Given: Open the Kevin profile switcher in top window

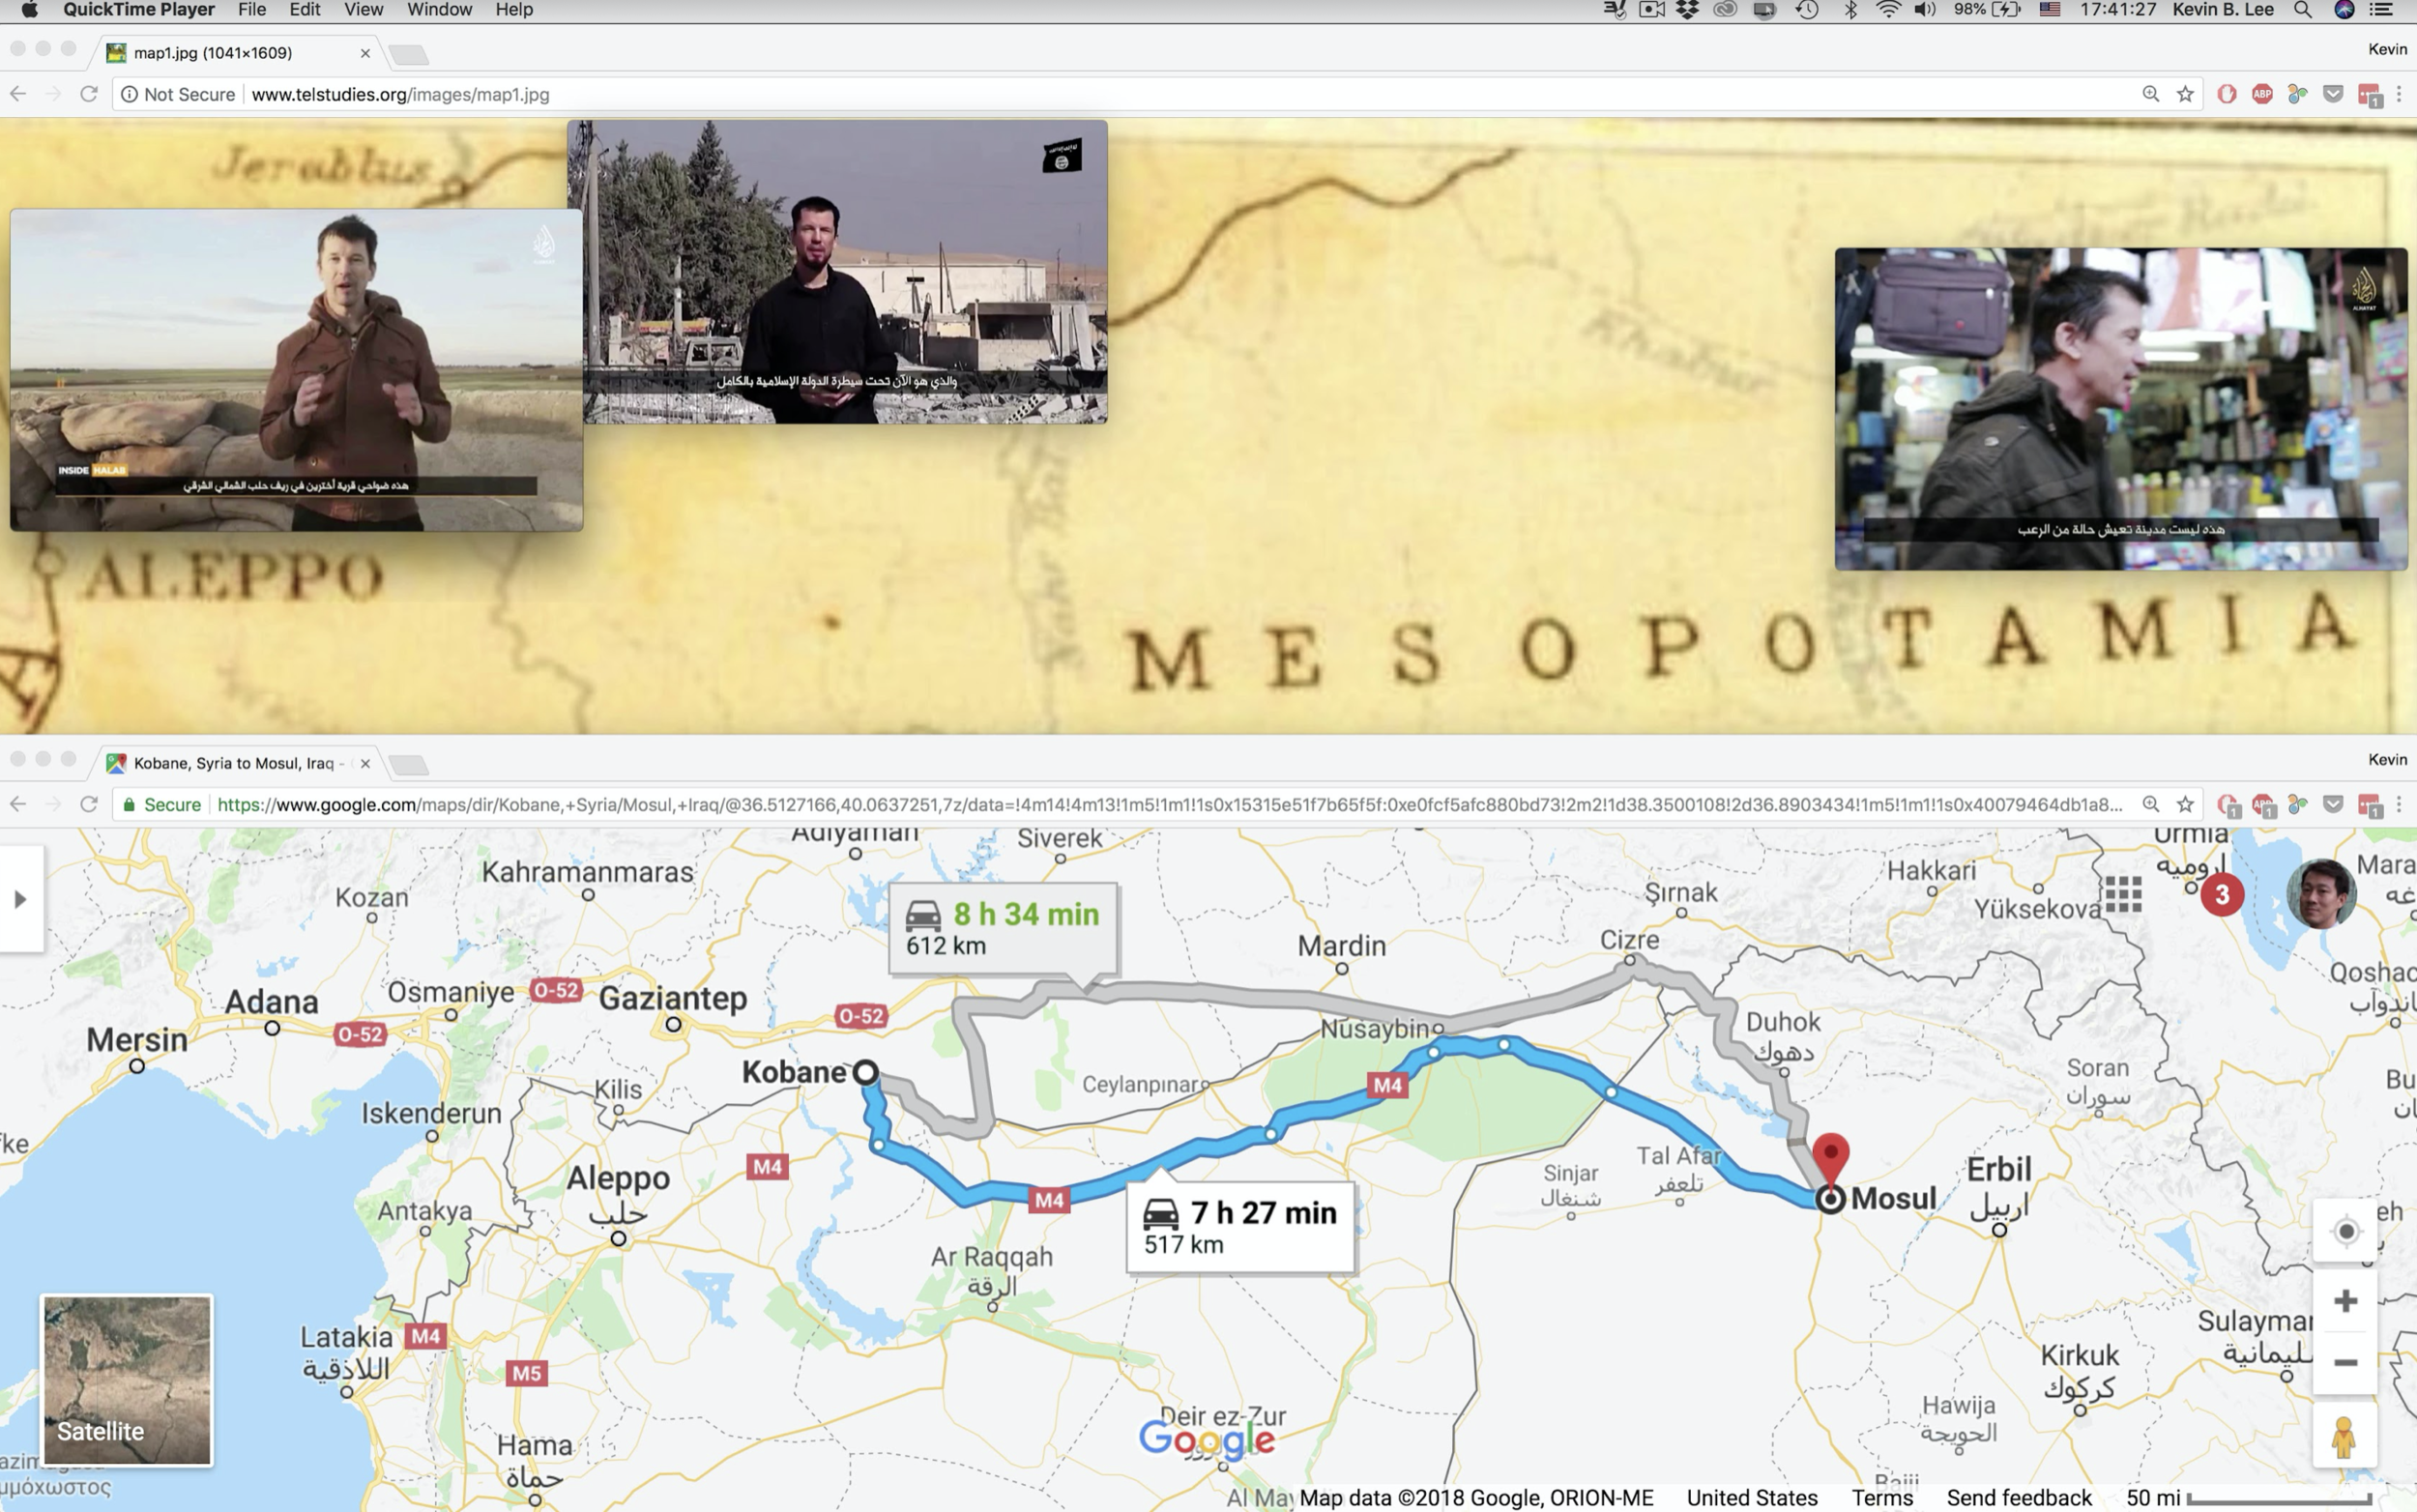Looking at the screenshot, I should tap(2386, 49).
